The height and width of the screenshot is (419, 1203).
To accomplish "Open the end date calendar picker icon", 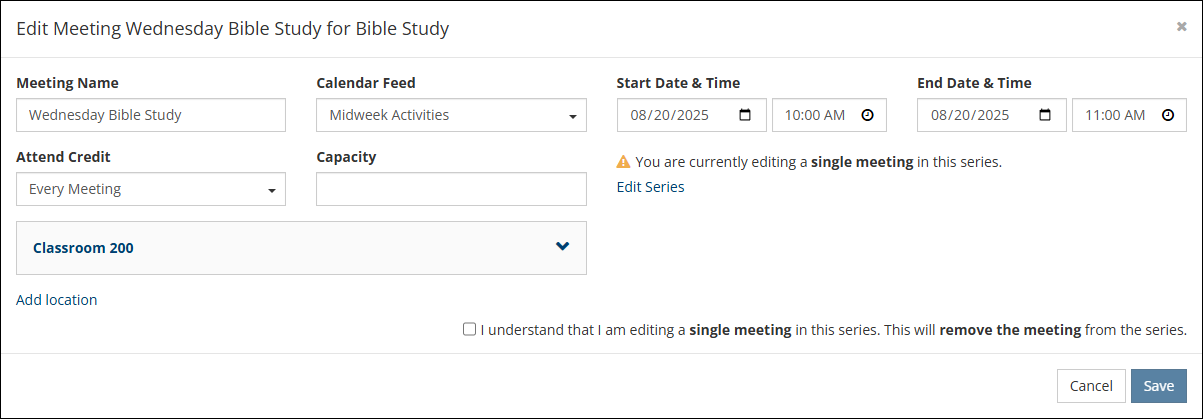I will pos(1045,115).
